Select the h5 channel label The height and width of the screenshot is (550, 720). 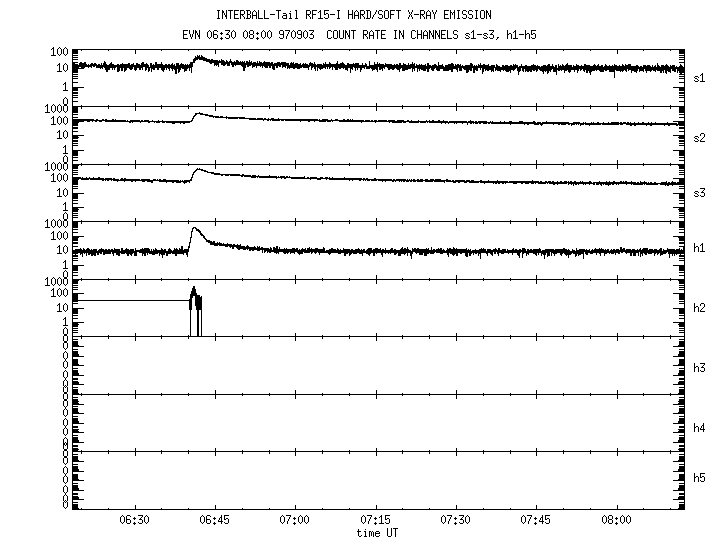(x=699, y=478)
